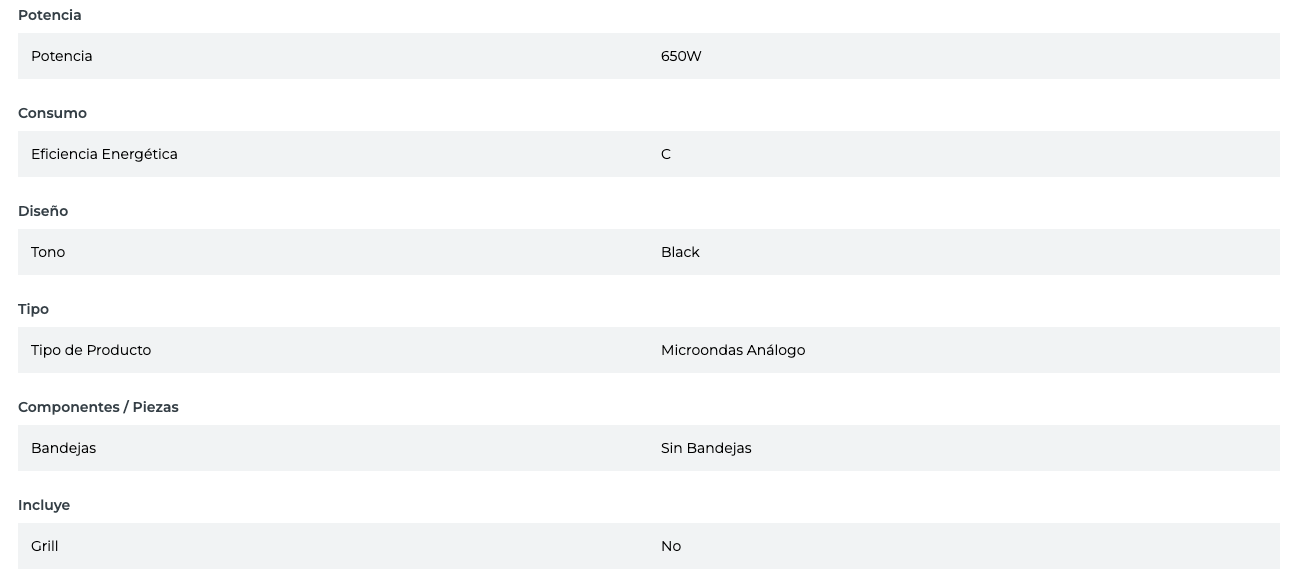Click the Grill row label
The height and width of the screenshot is (577, 1291).
click(x=45, y=546)
